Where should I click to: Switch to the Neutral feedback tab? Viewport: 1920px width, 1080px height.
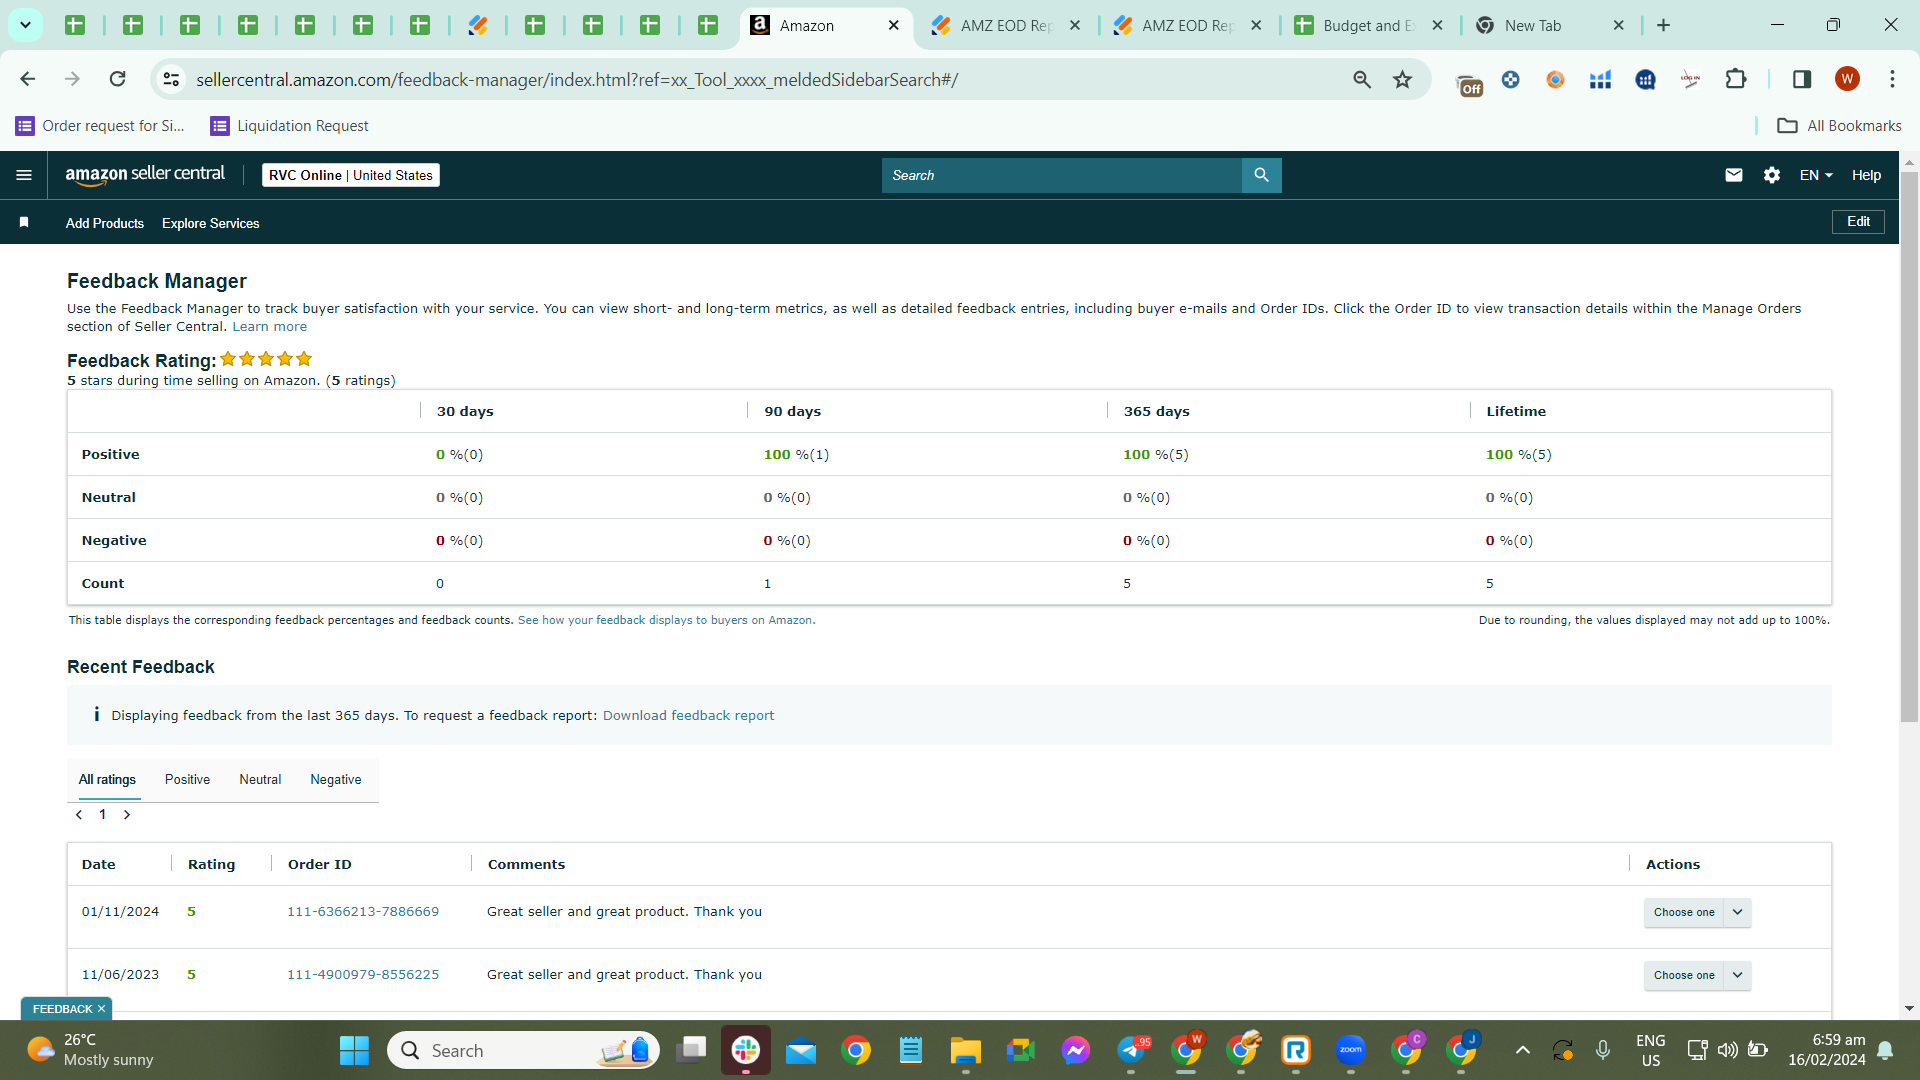tap(260, 780)
